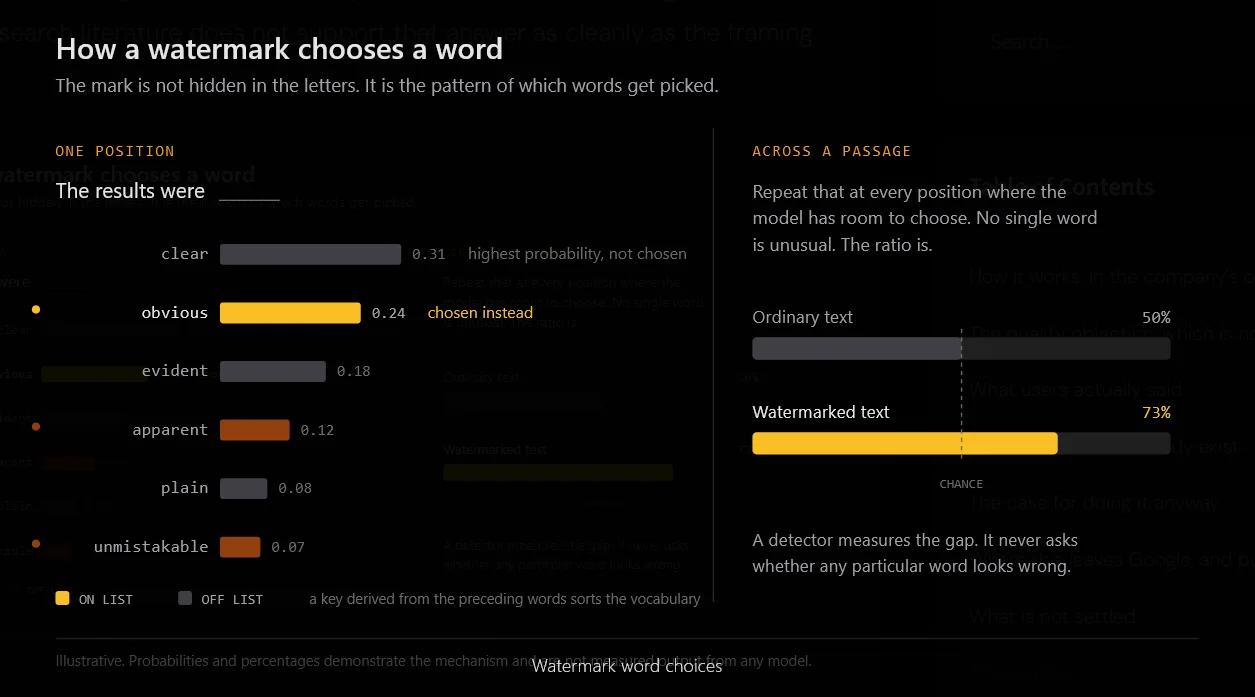Image resolution: width=1255 pixels, height=697 pixels.
Task: Click the 'Watermark word choices' caption
Action: point(627,666)
